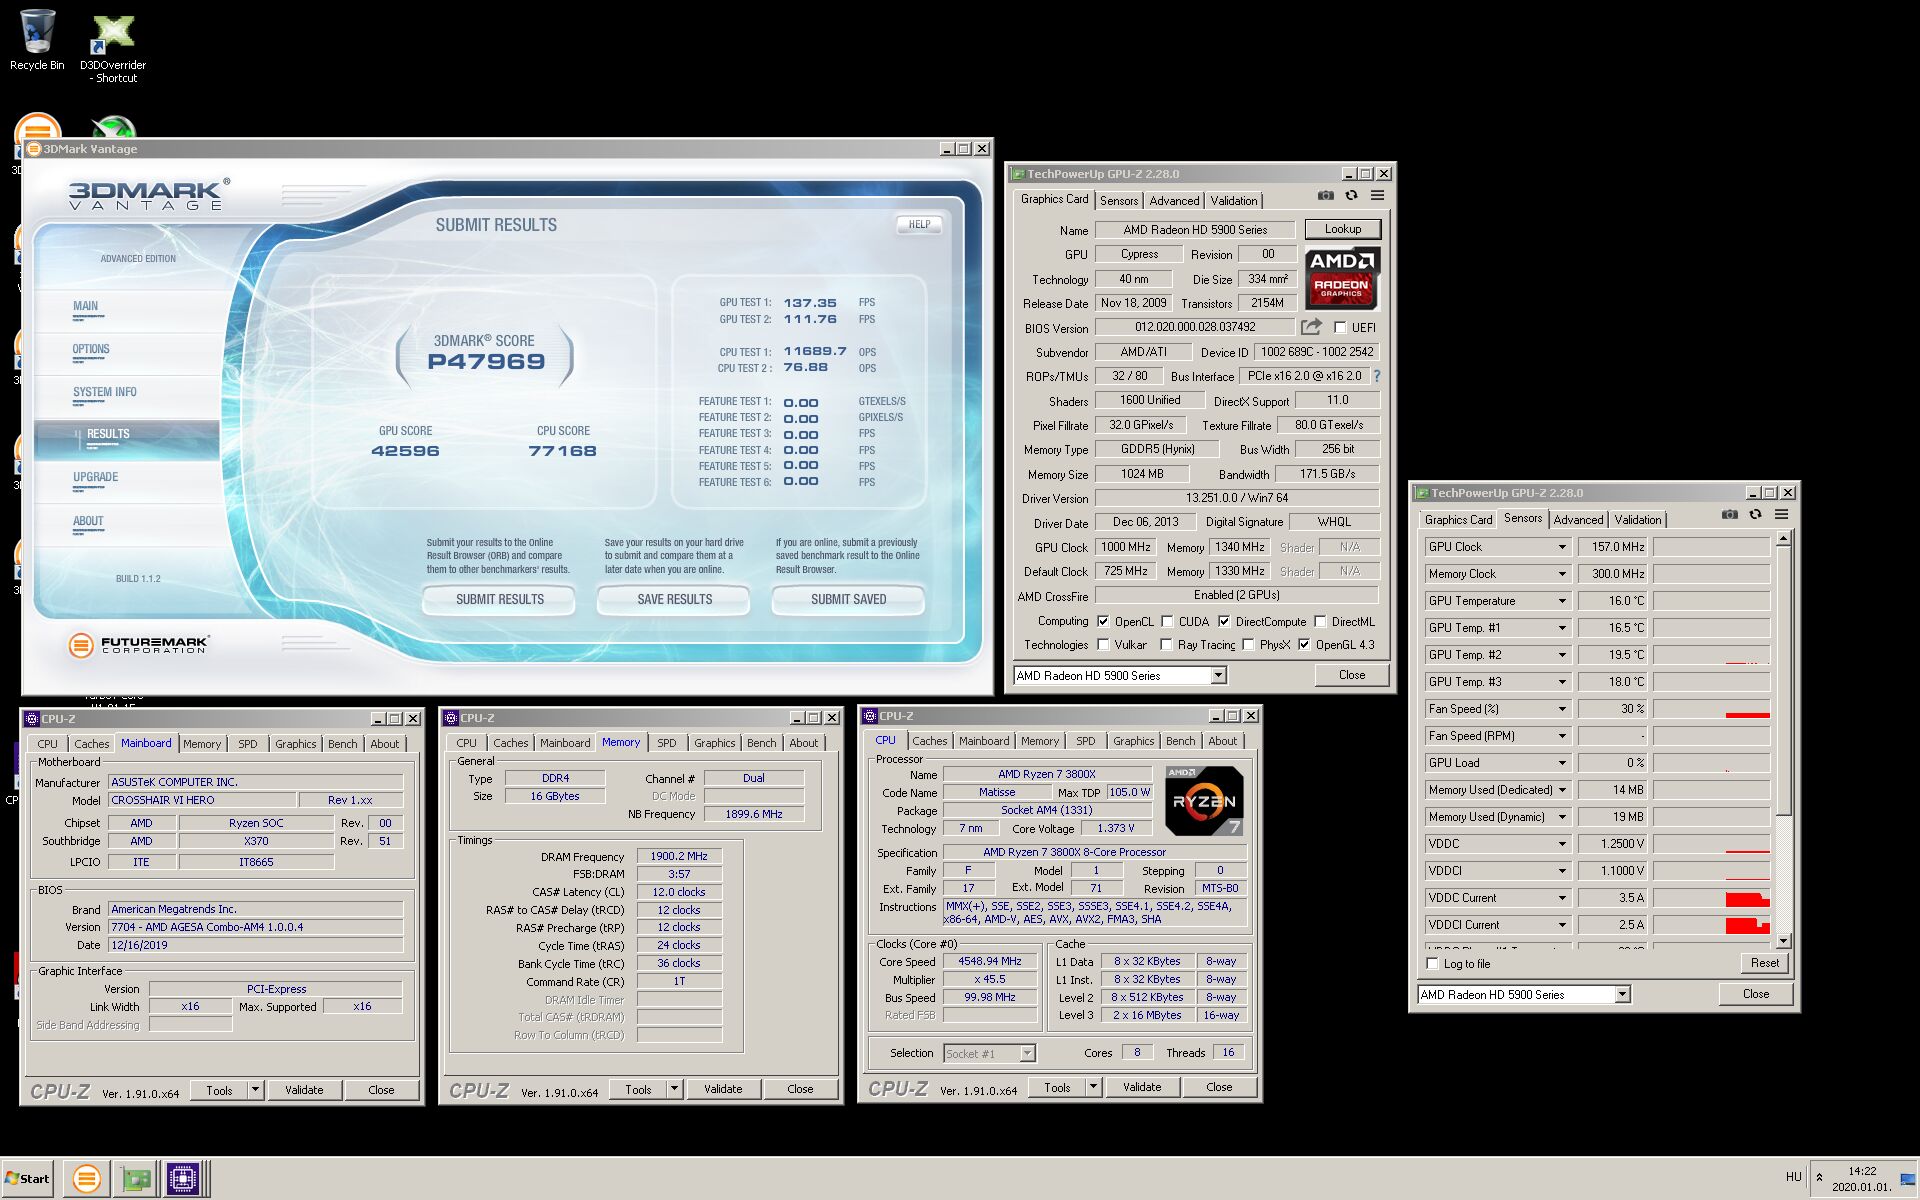Click the Lookup button in GPU-Z
The image size is (1920, 1200).
click(1342, 229)
